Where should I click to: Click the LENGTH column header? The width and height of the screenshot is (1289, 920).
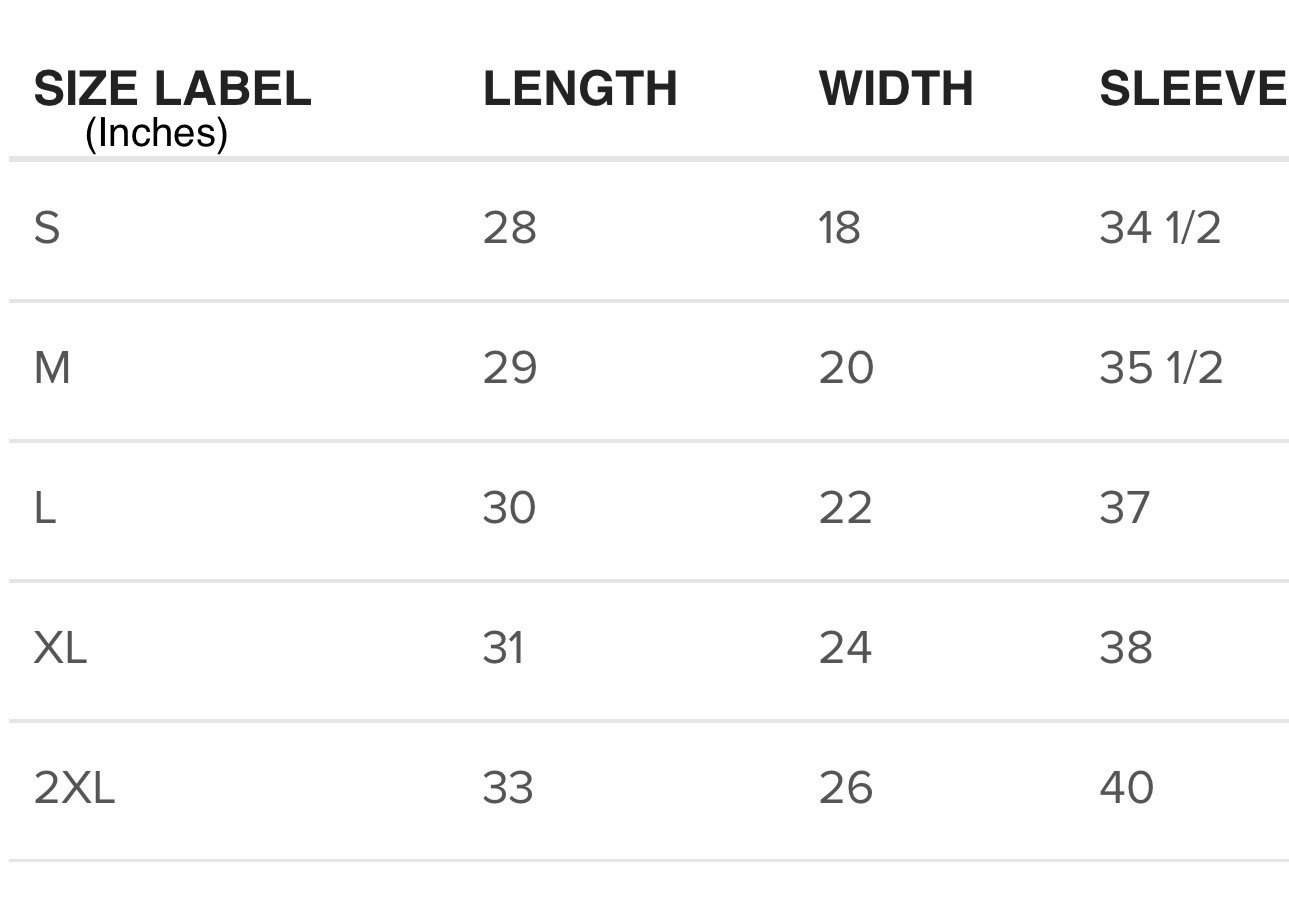pos(580,89)
